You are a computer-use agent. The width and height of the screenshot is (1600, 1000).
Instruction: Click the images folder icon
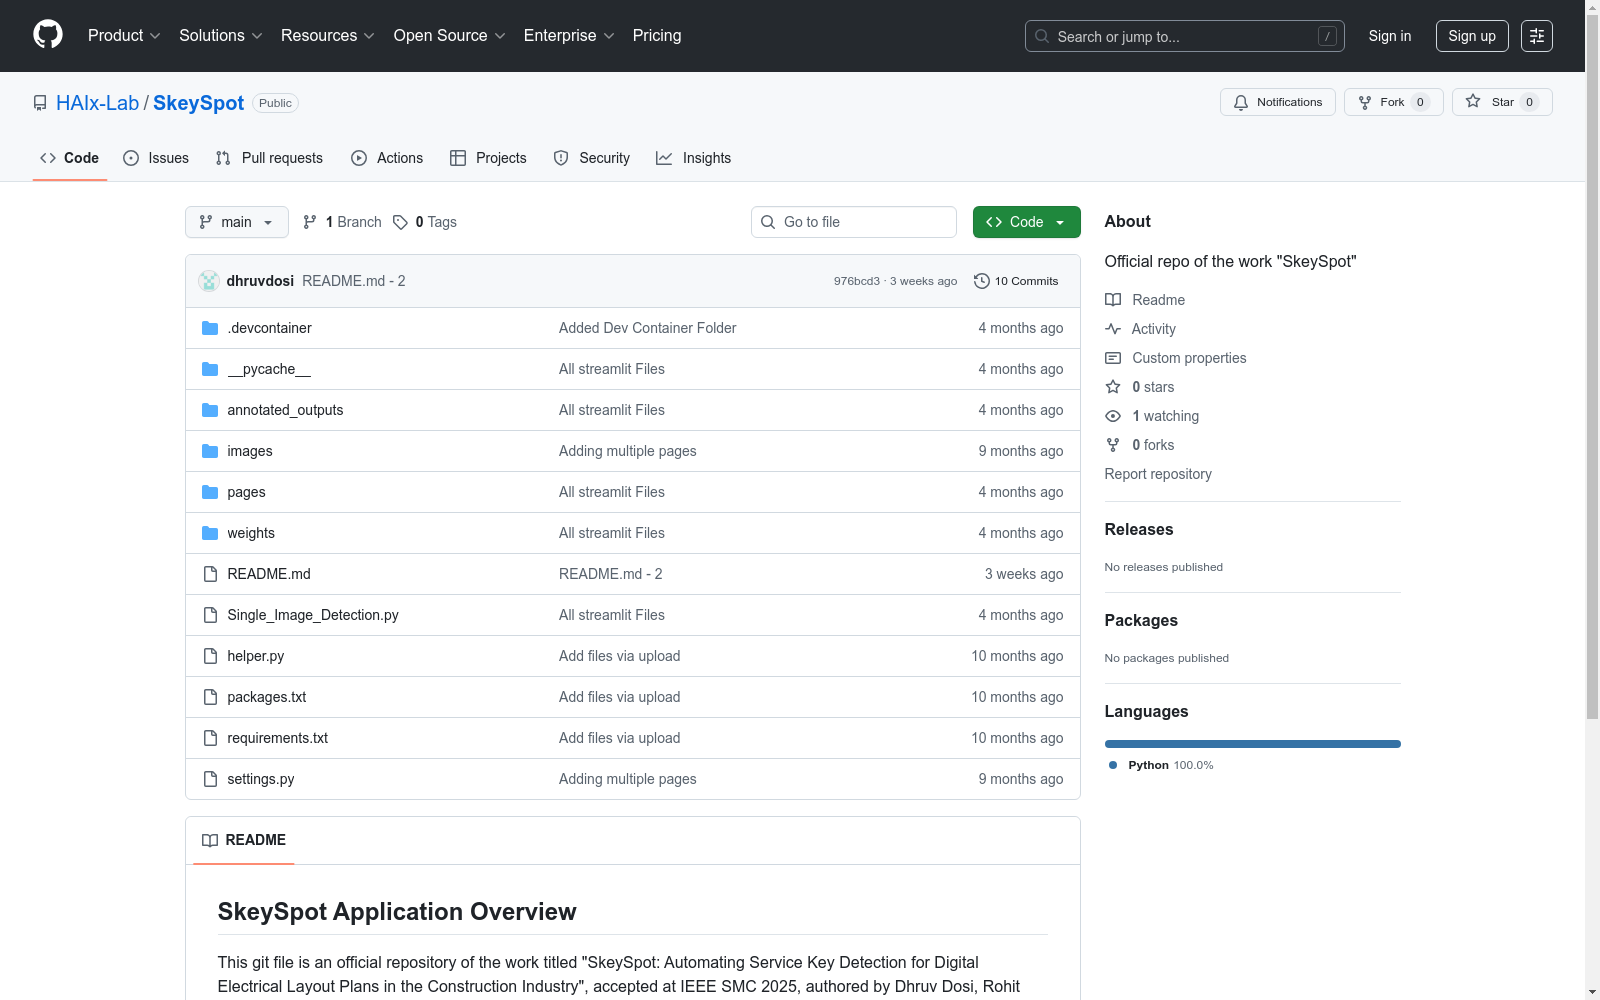click(x=210, y=451)
